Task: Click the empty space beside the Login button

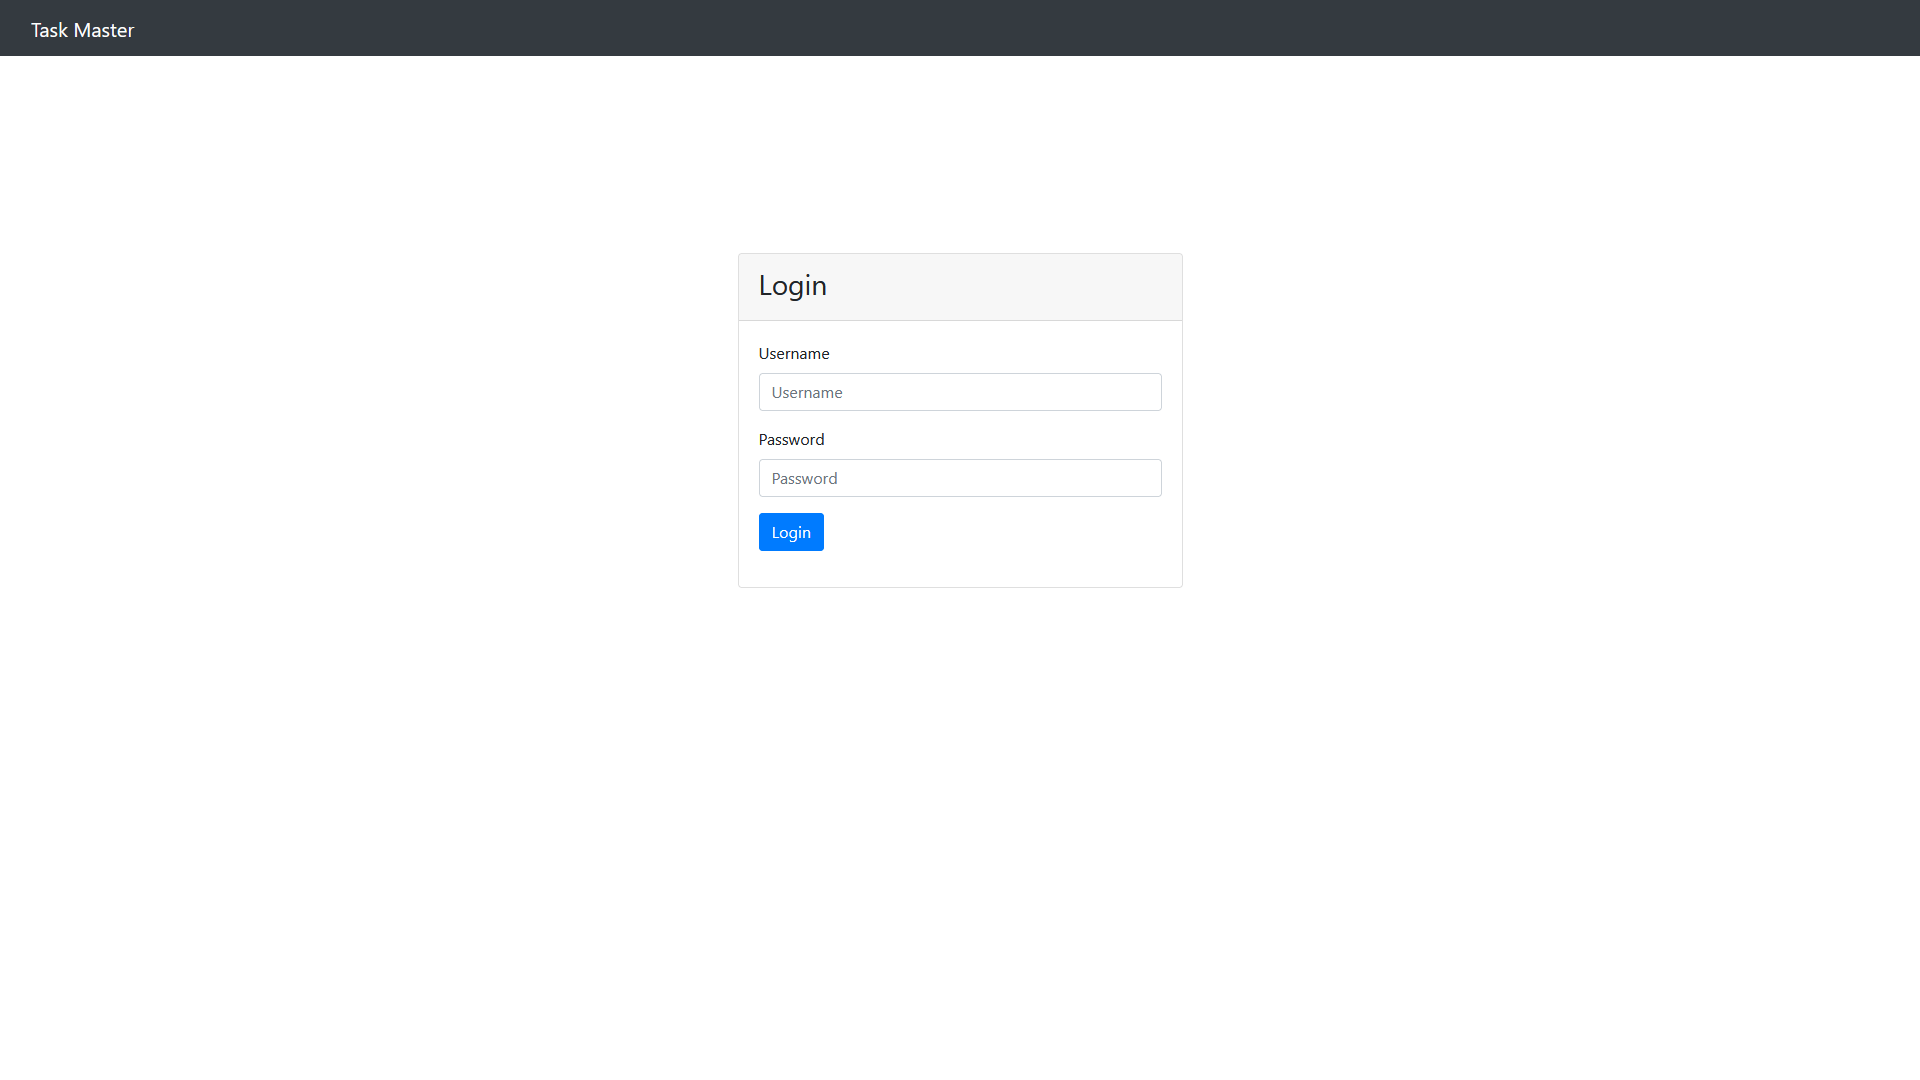Action: tap(990, 532)
